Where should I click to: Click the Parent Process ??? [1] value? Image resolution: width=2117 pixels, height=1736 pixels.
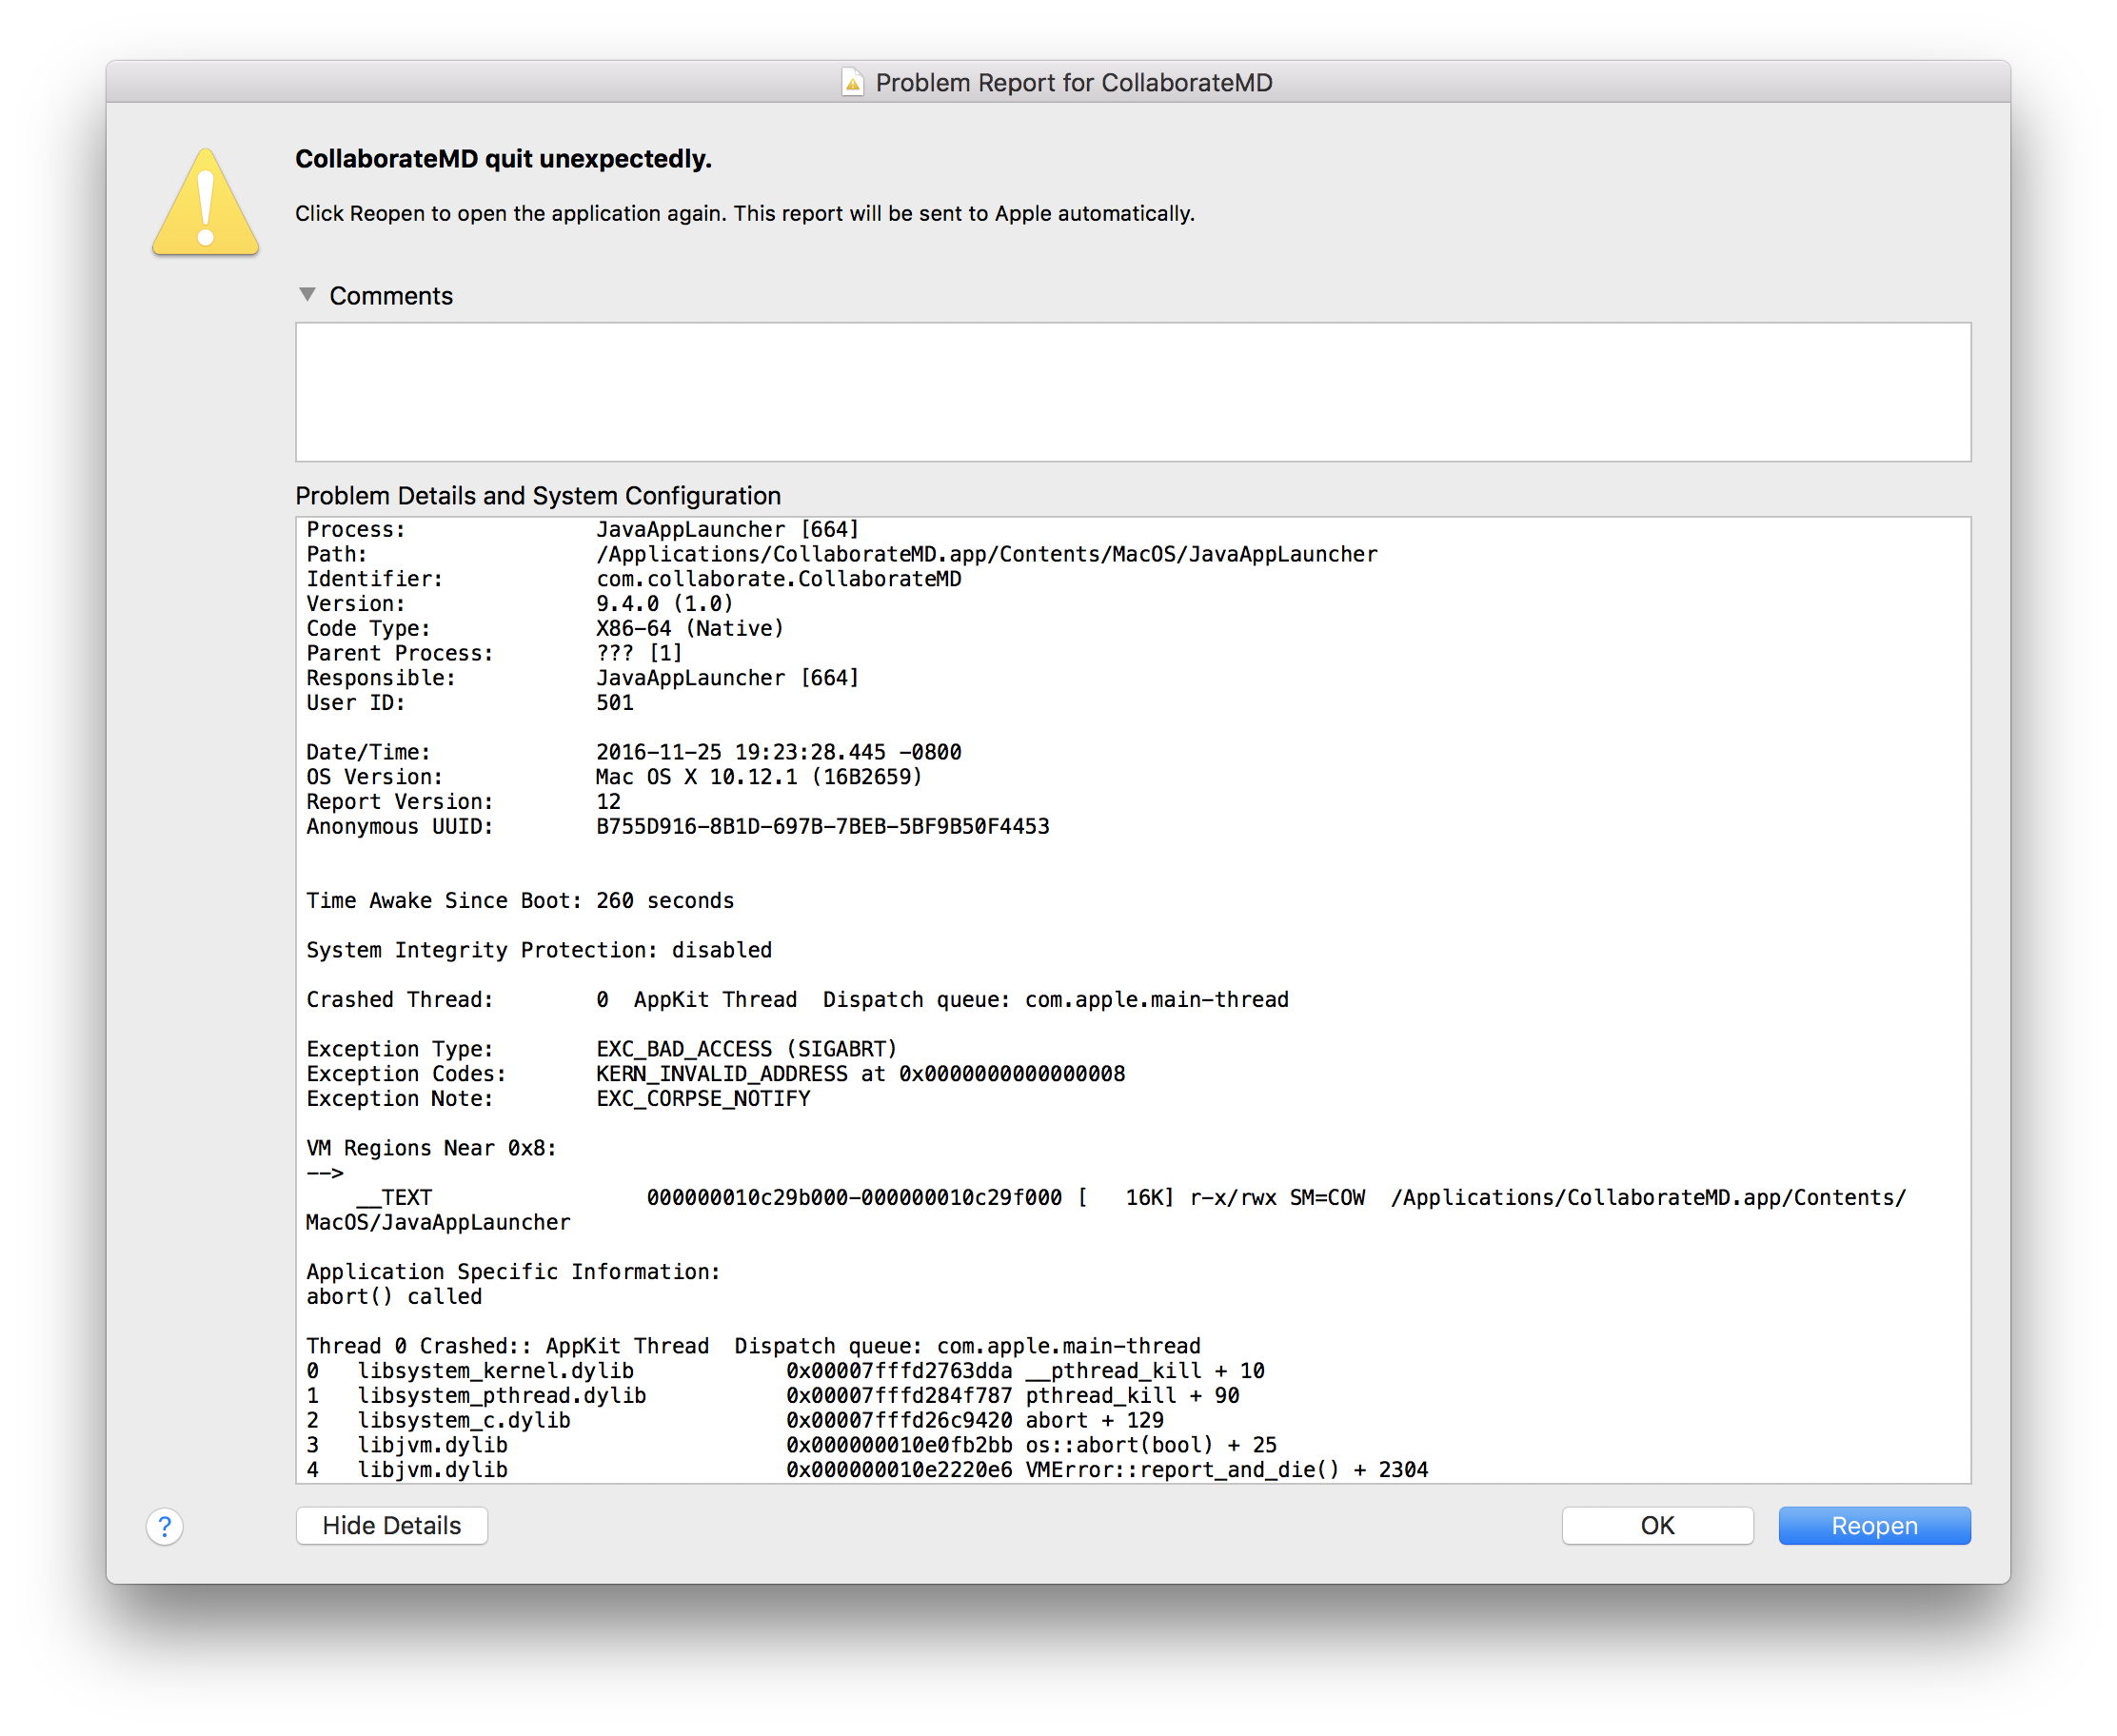click(x=640, y=653)
